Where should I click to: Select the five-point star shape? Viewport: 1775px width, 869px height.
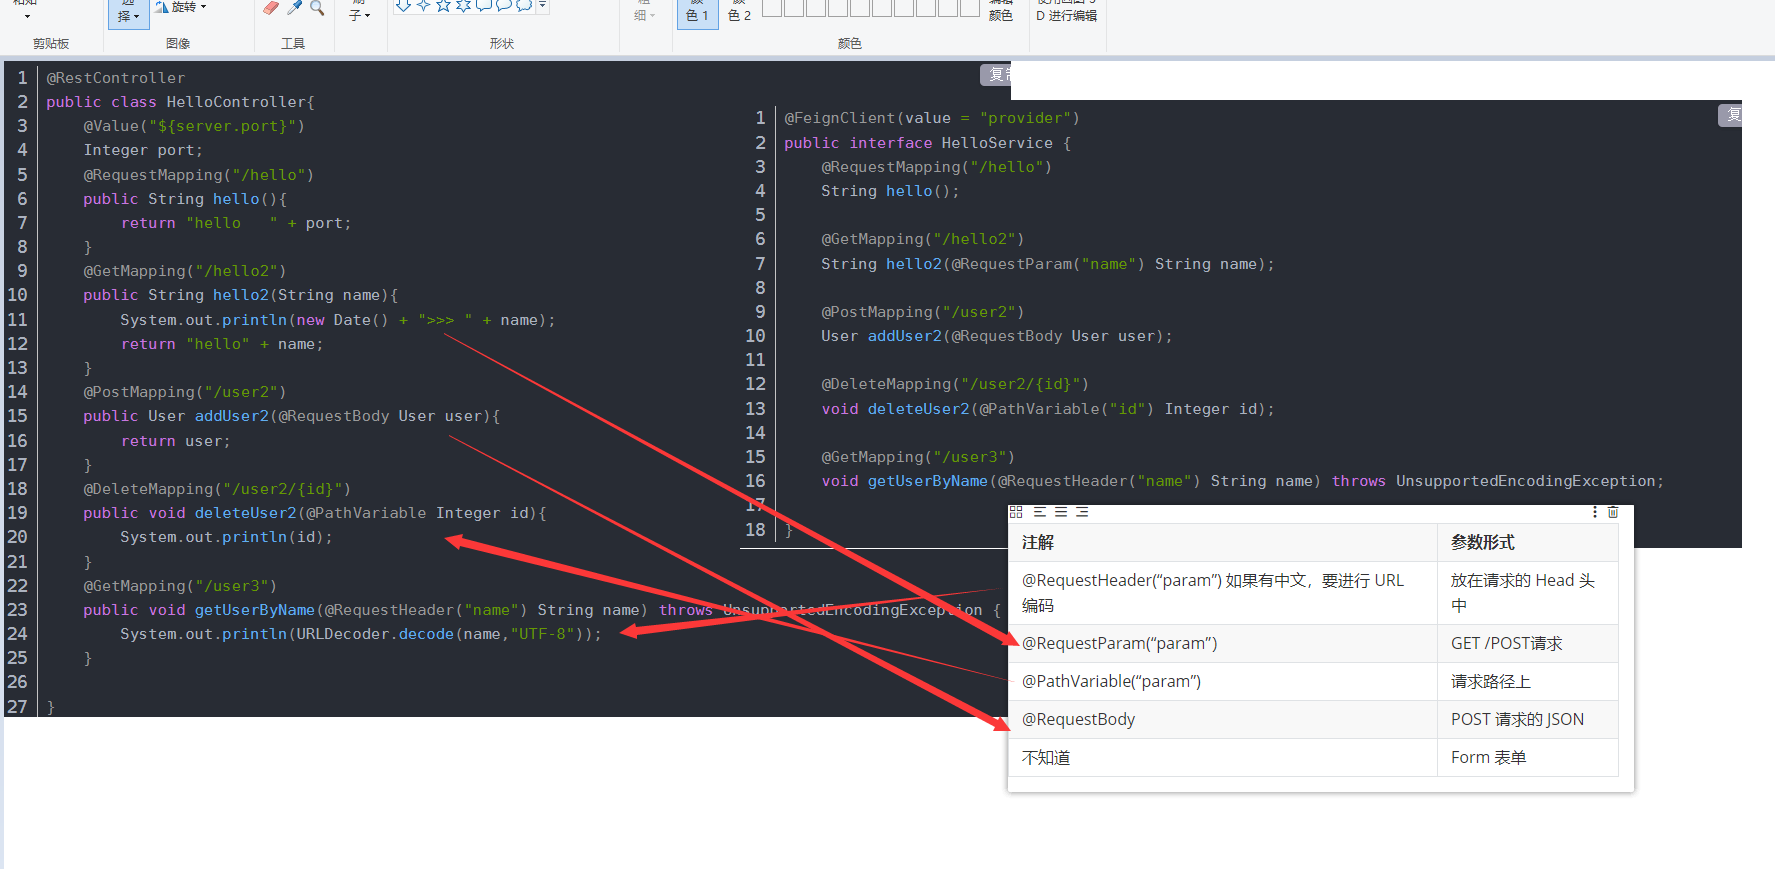tap(443, 6)
